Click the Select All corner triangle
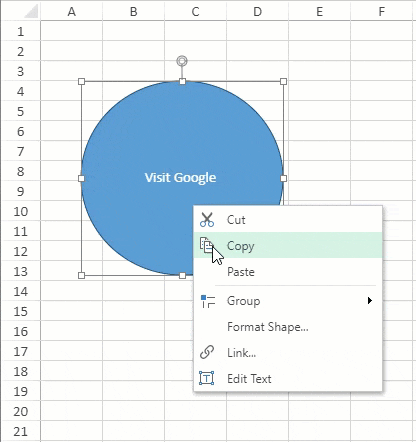The height and width of the screenshot is (442, 416). click(31, 12)
